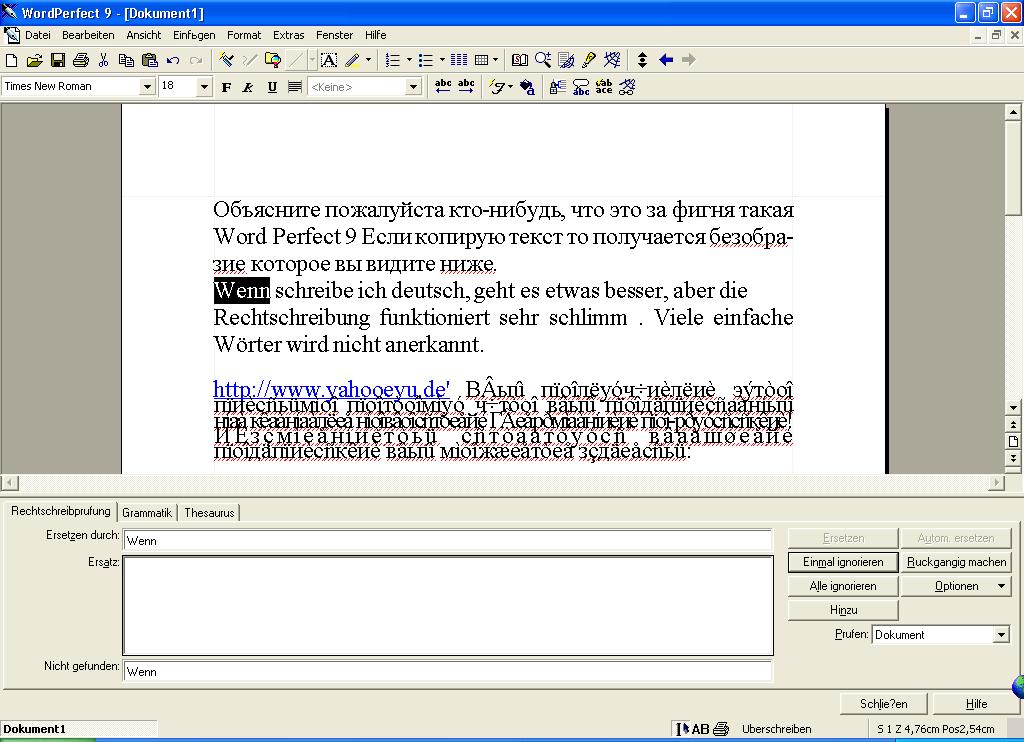
Task: Click the next page button below scrollbar
Action: 1013,458
